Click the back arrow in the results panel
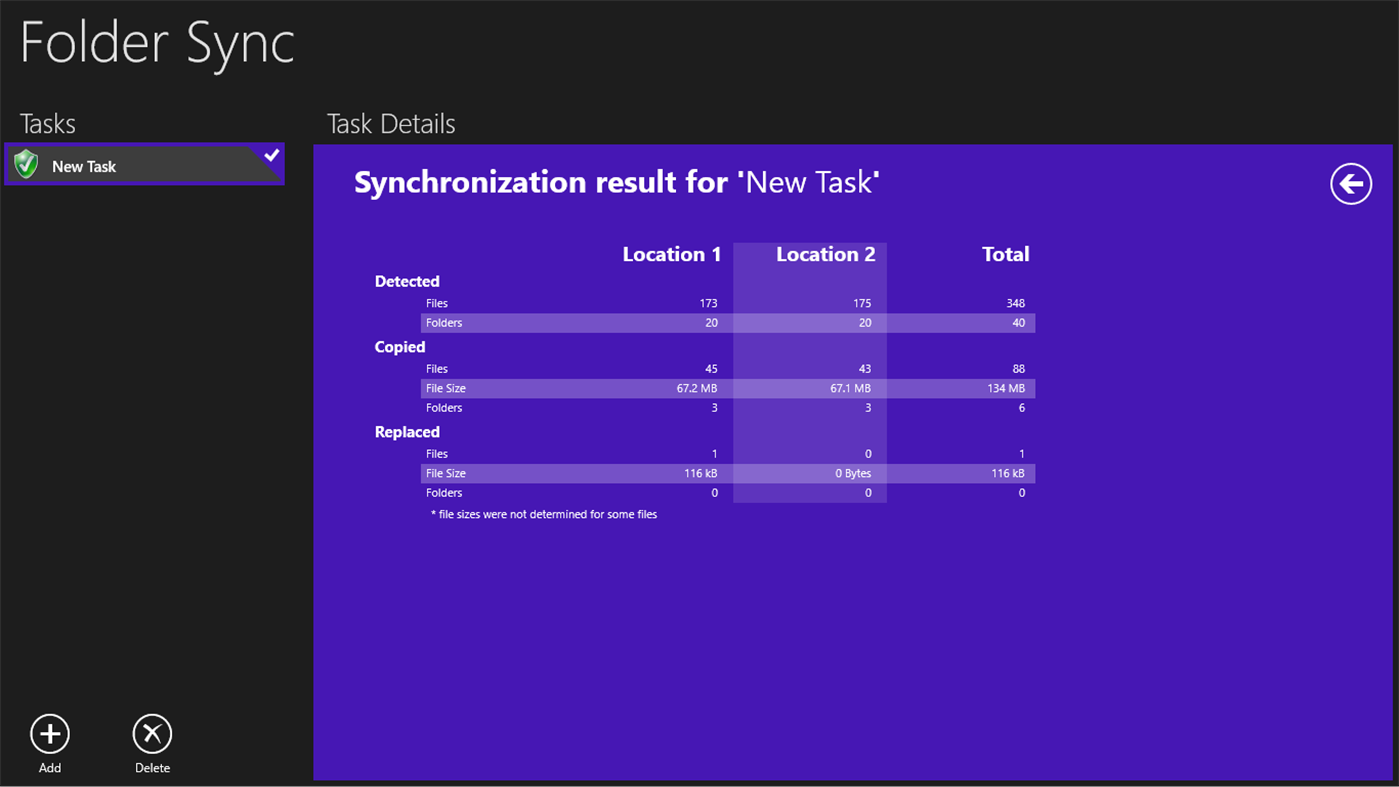Image resolution: width=1399 pixels, height=787 pixels. tap(1350, 184)
